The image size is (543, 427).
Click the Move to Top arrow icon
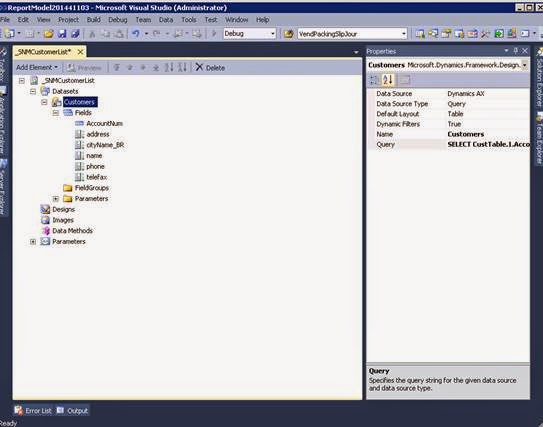tap(117, 68)
